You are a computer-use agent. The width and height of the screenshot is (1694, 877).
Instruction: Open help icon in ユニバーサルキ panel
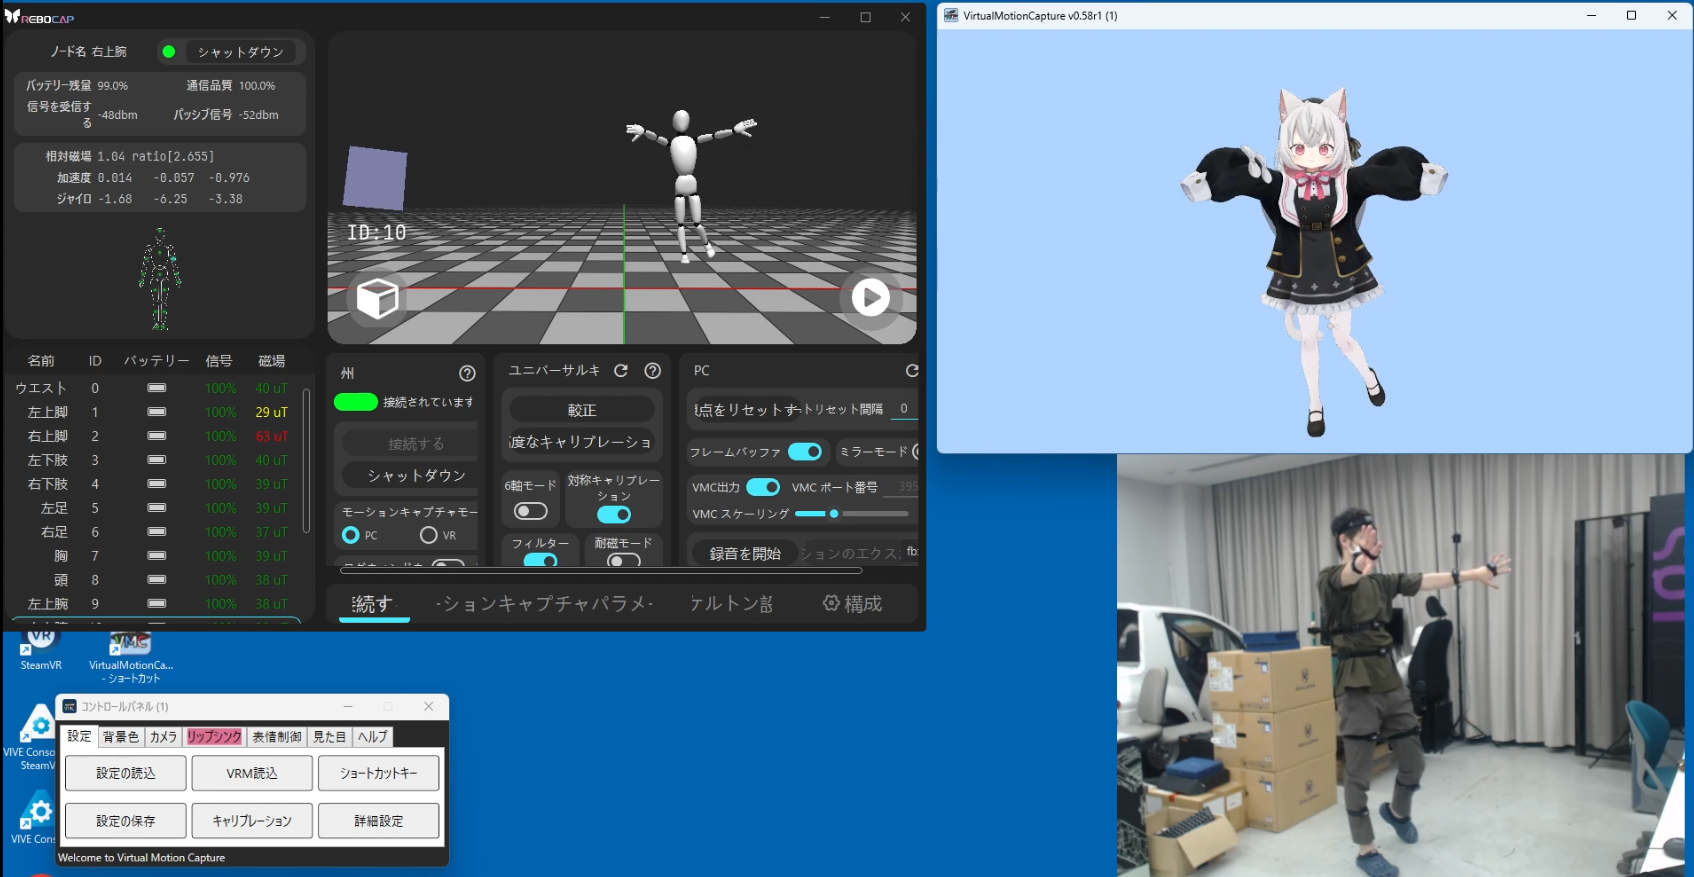pos(653,370)
